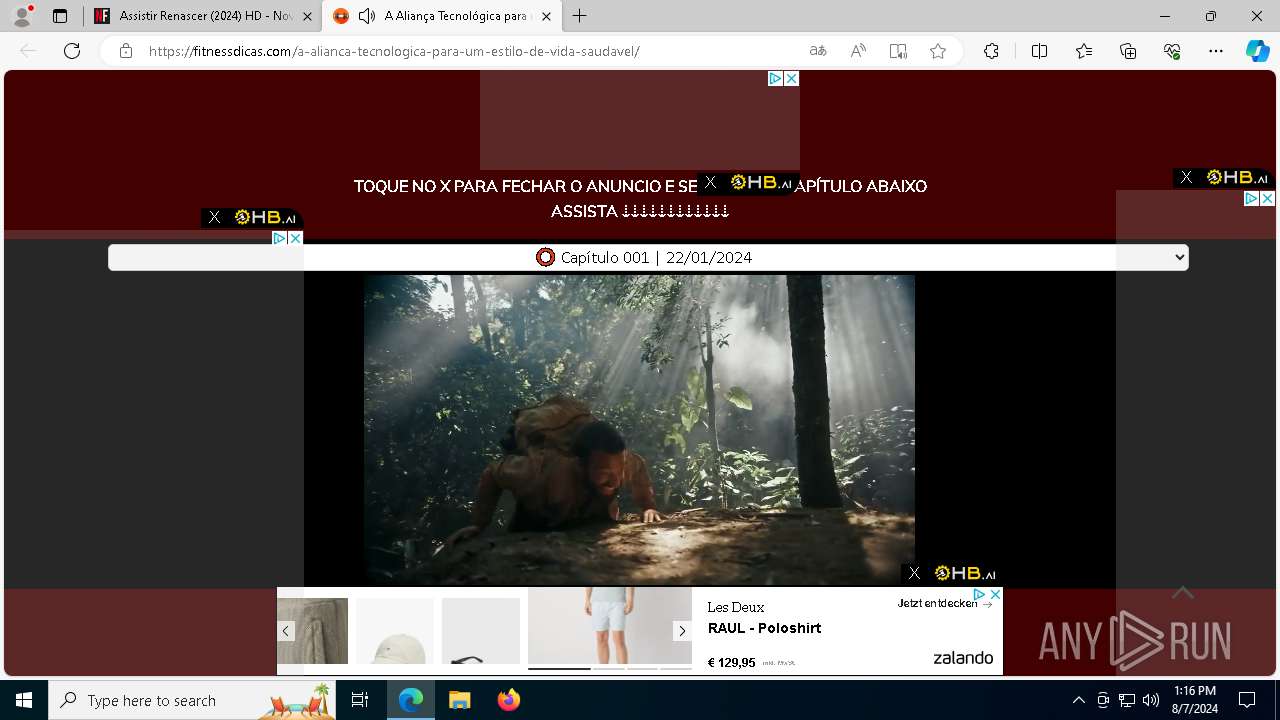Play the forest scene video
This screenshot has width=1280, height=720.
tap(639, 430)
